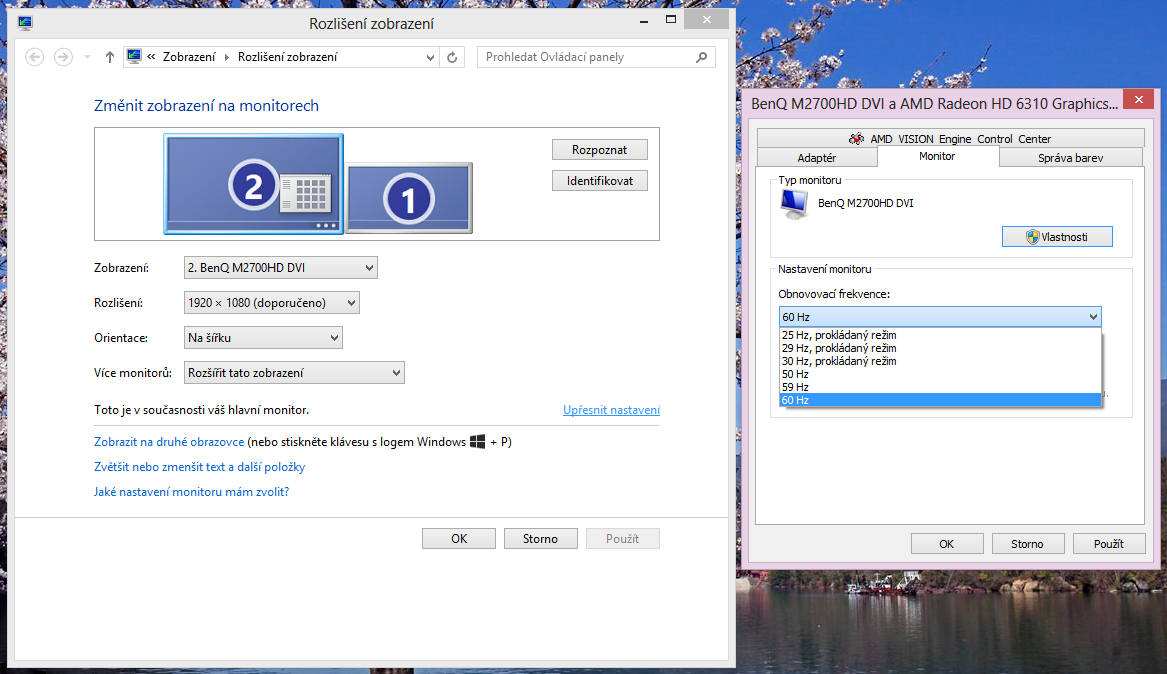Image resolution: width=1167 pixels, height=674 pixels.
Task: Close the Rozlišení zobrazení window
Action: (x=707, y=20)
